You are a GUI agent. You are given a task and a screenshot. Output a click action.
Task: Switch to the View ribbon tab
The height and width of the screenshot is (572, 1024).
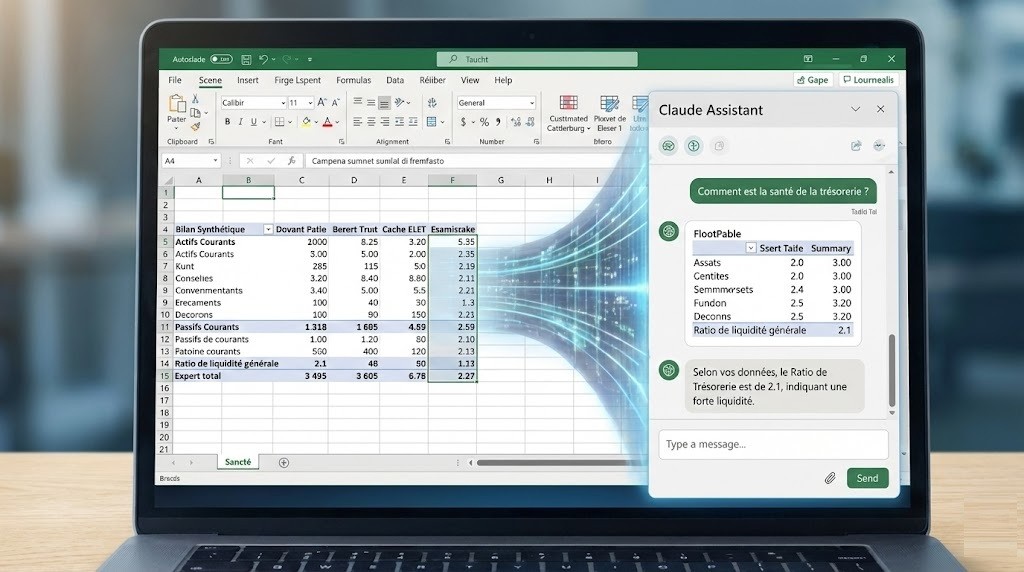[x=470, y=80]
